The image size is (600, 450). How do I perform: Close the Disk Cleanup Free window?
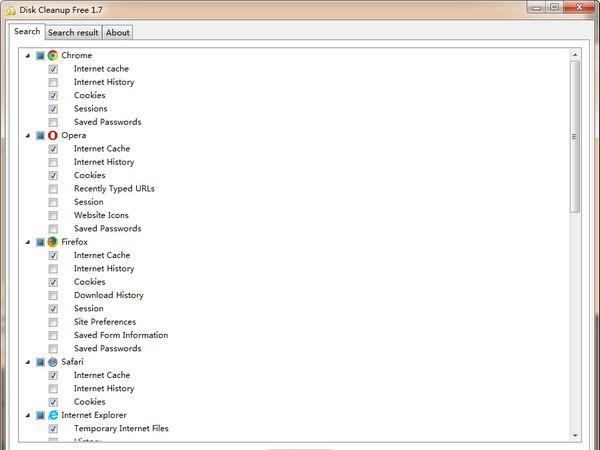(579, 7)
